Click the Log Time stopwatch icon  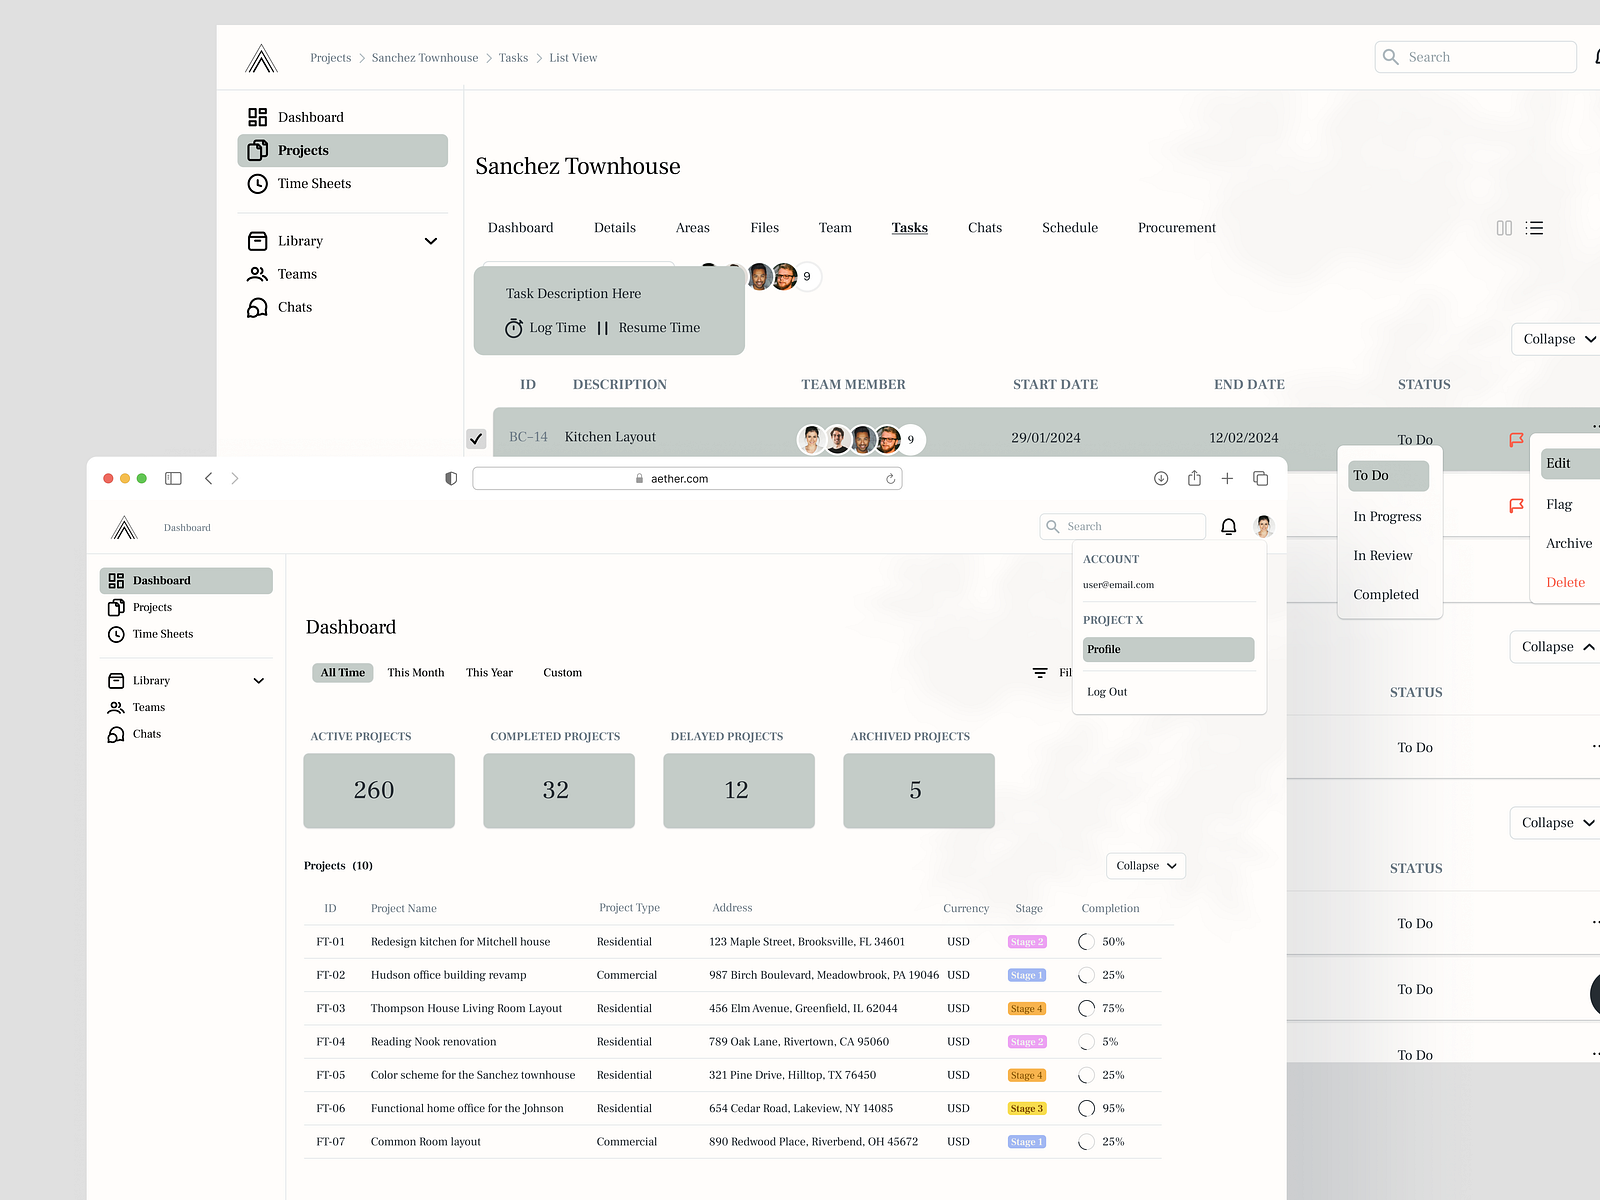(x=514, y=328)
